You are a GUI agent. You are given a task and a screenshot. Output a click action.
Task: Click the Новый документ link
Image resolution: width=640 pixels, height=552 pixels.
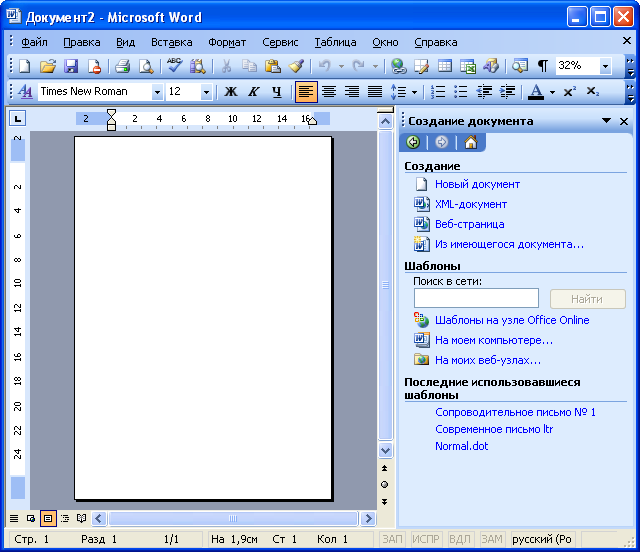pos(477,184)
